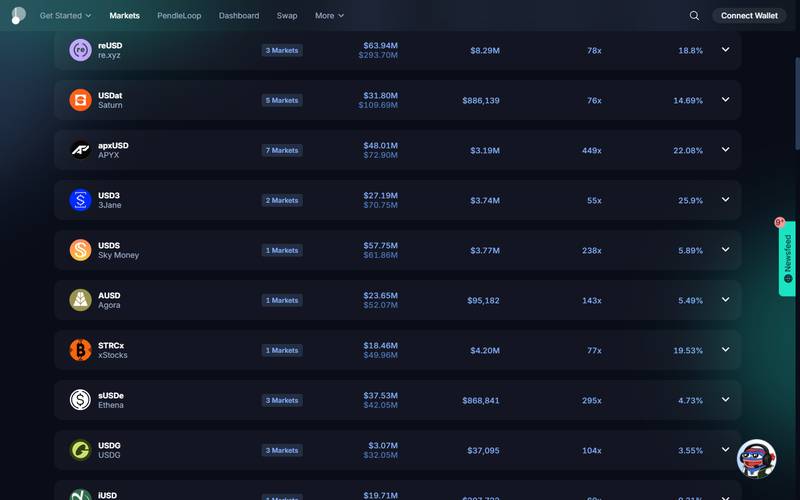Expand the apxUSD row chevron
Screen dimensions: 800x500
pyautogui.click(x=725, y=149)
